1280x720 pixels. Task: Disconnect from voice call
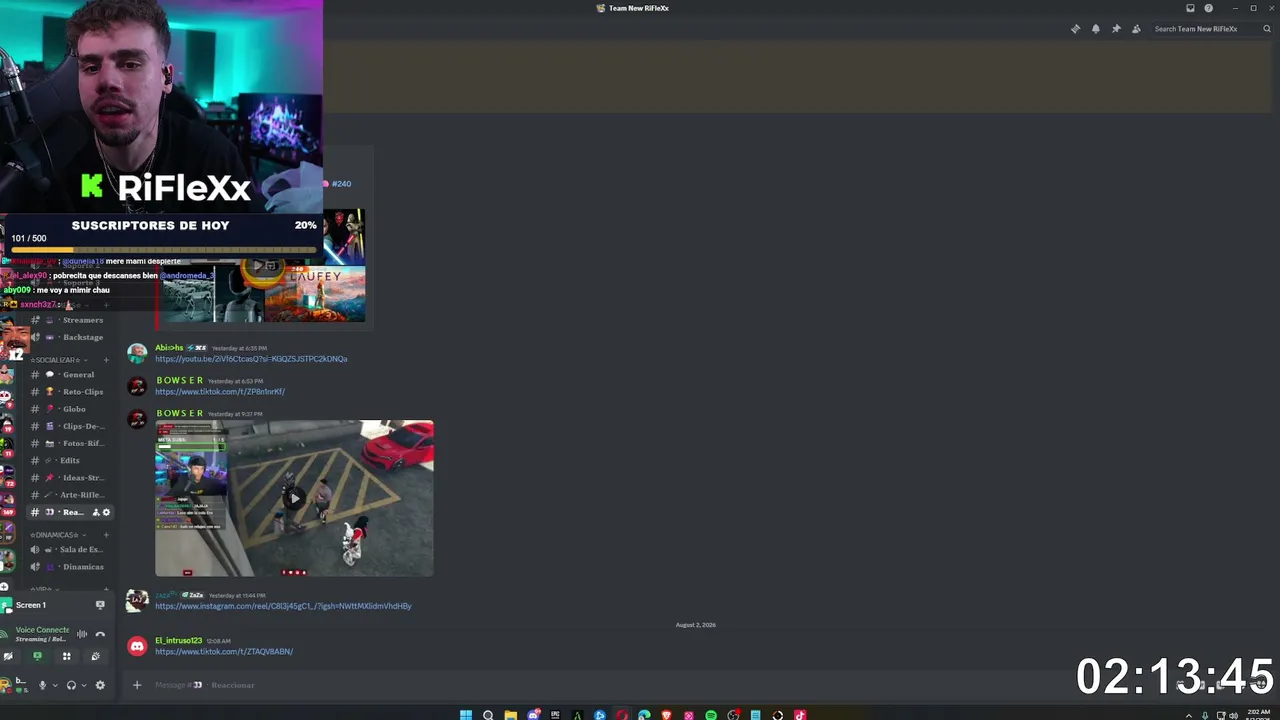[100, 634]
